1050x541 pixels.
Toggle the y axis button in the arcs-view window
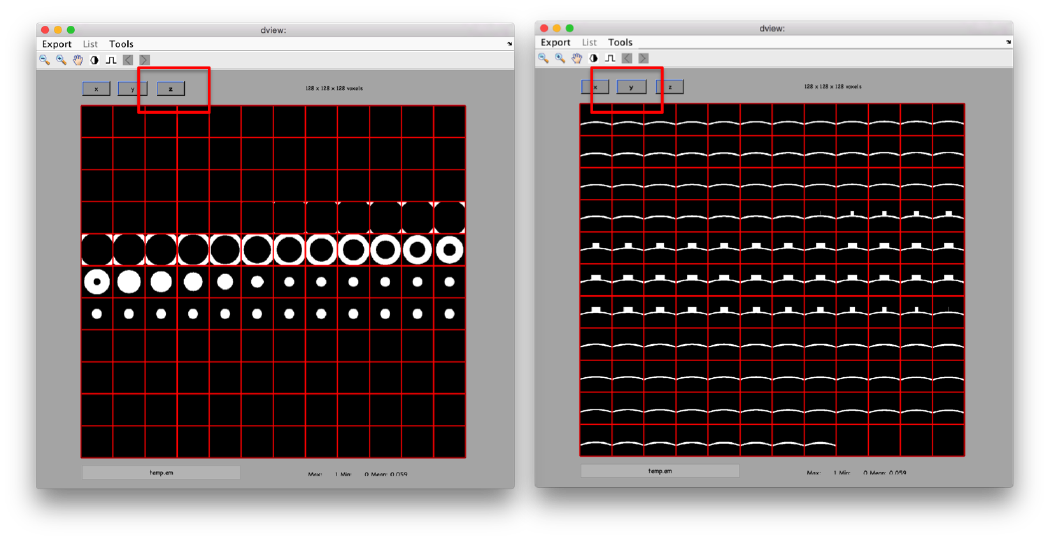631,87
